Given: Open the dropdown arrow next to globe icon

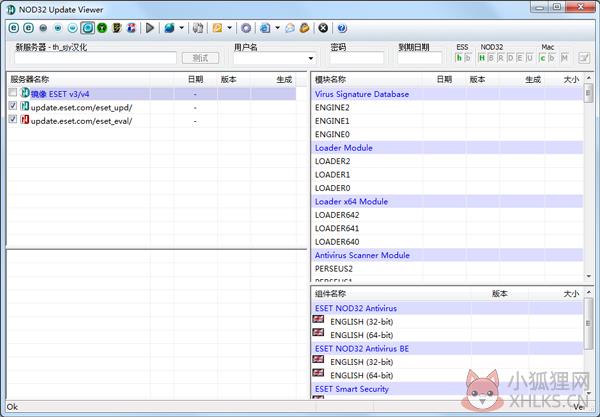Looking at the screenshot, I should click(181, 28).
